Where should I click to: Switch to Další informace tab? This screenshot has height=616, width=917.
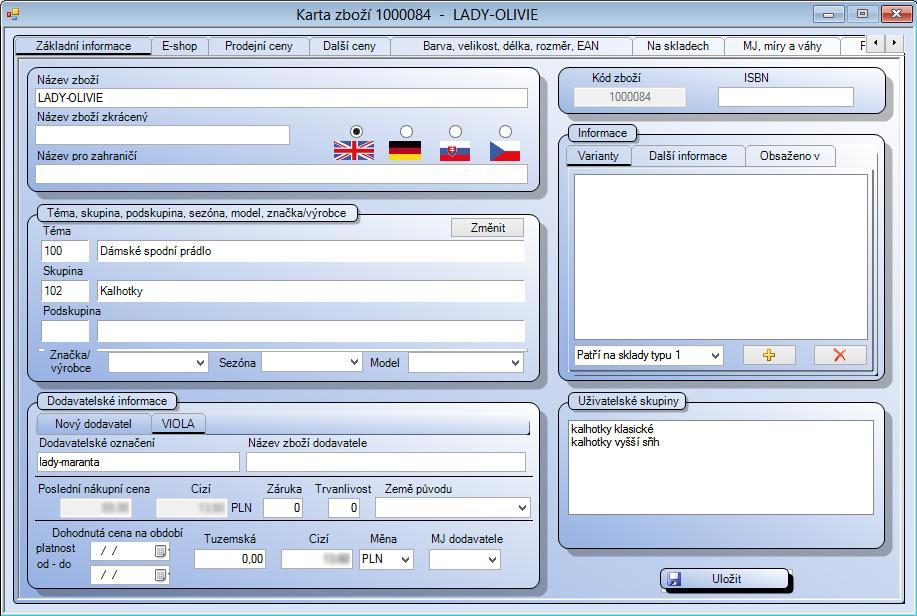(x=688, y=156)
